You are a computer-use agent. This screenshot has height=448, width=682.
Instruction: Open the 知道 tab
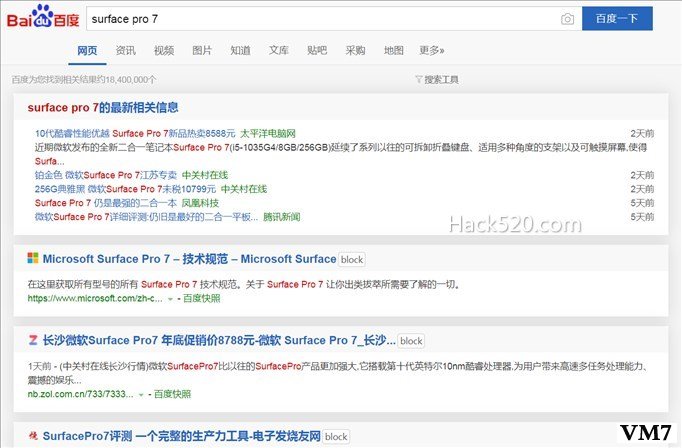tap(240, 50)
